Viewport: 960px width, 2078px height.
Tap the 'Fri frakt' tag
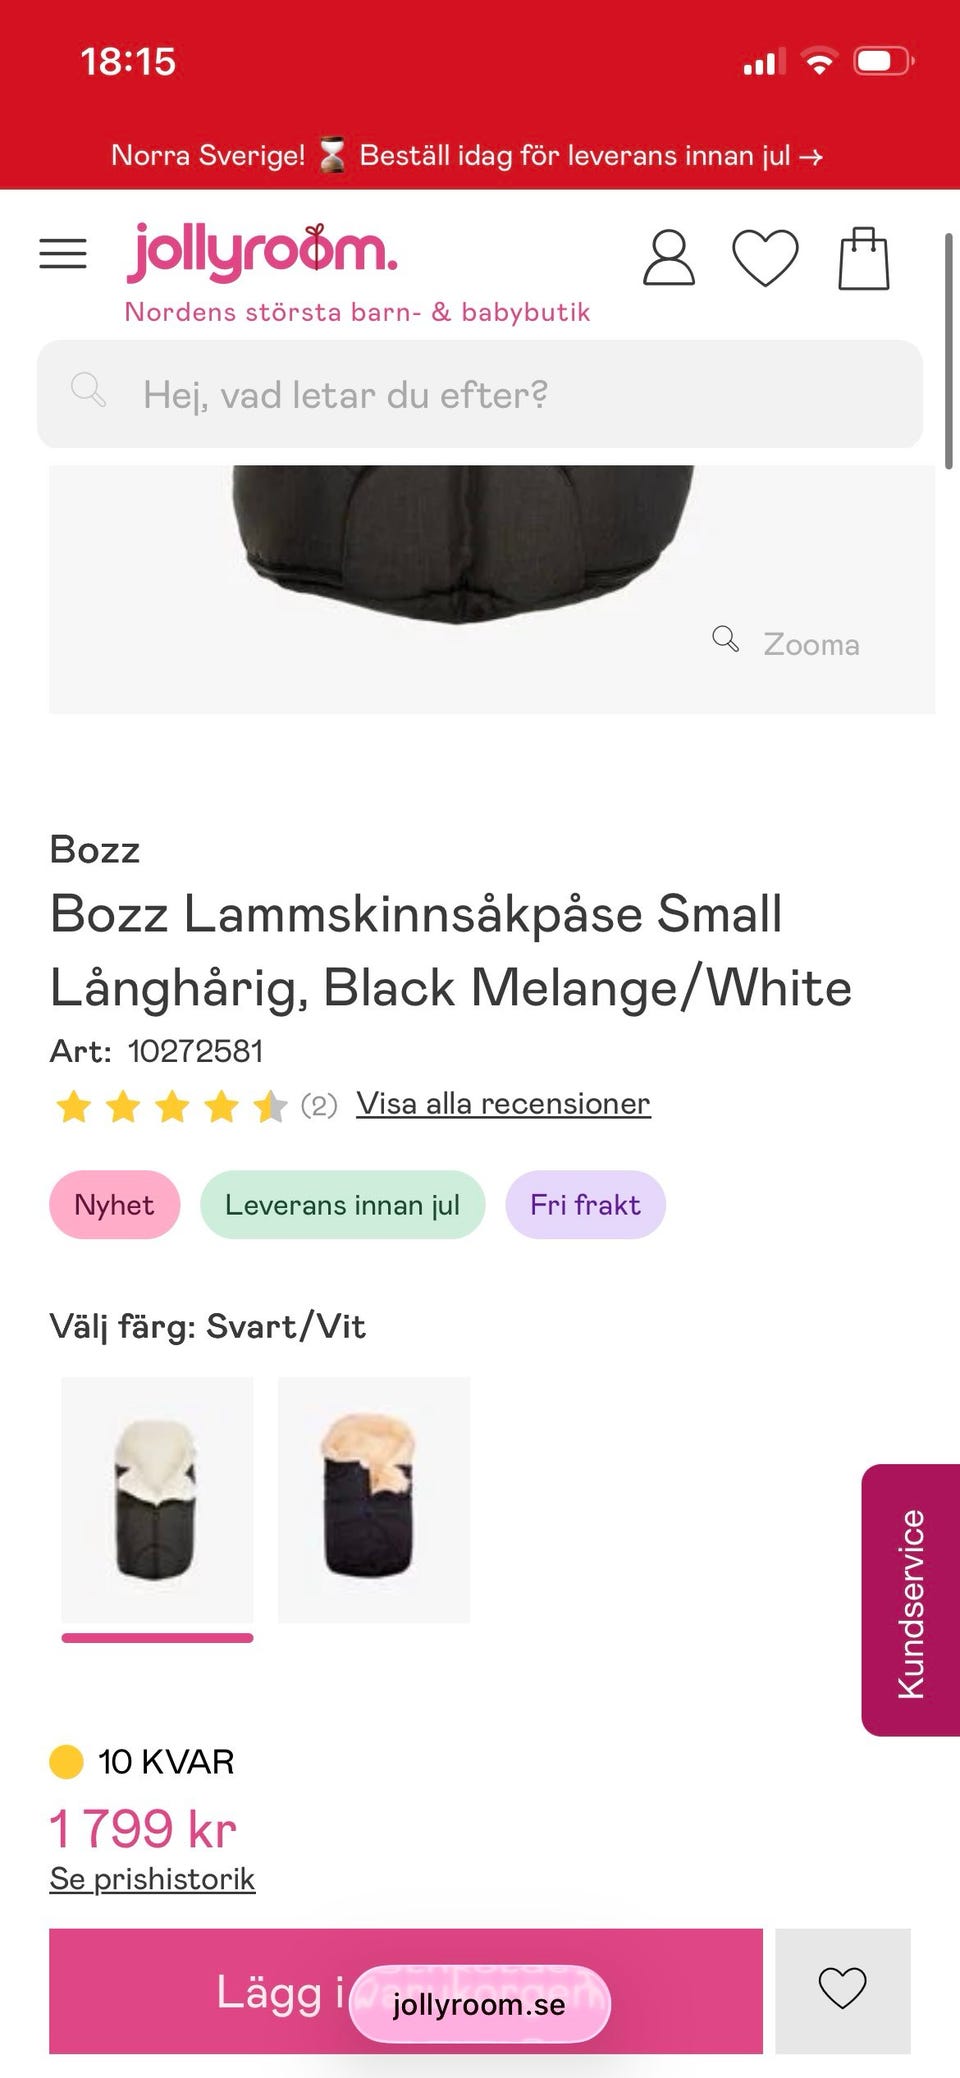click(x=585, y=1205)
